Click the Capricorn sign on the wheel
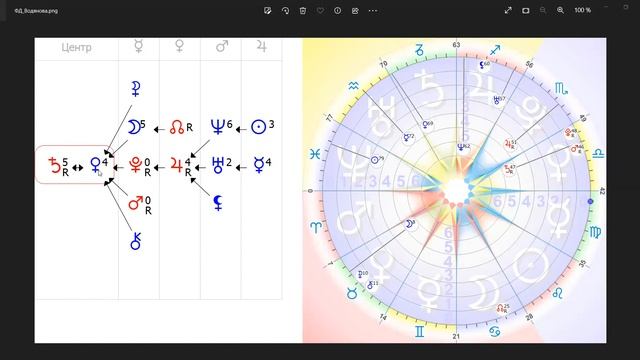 tap(419, 50)
